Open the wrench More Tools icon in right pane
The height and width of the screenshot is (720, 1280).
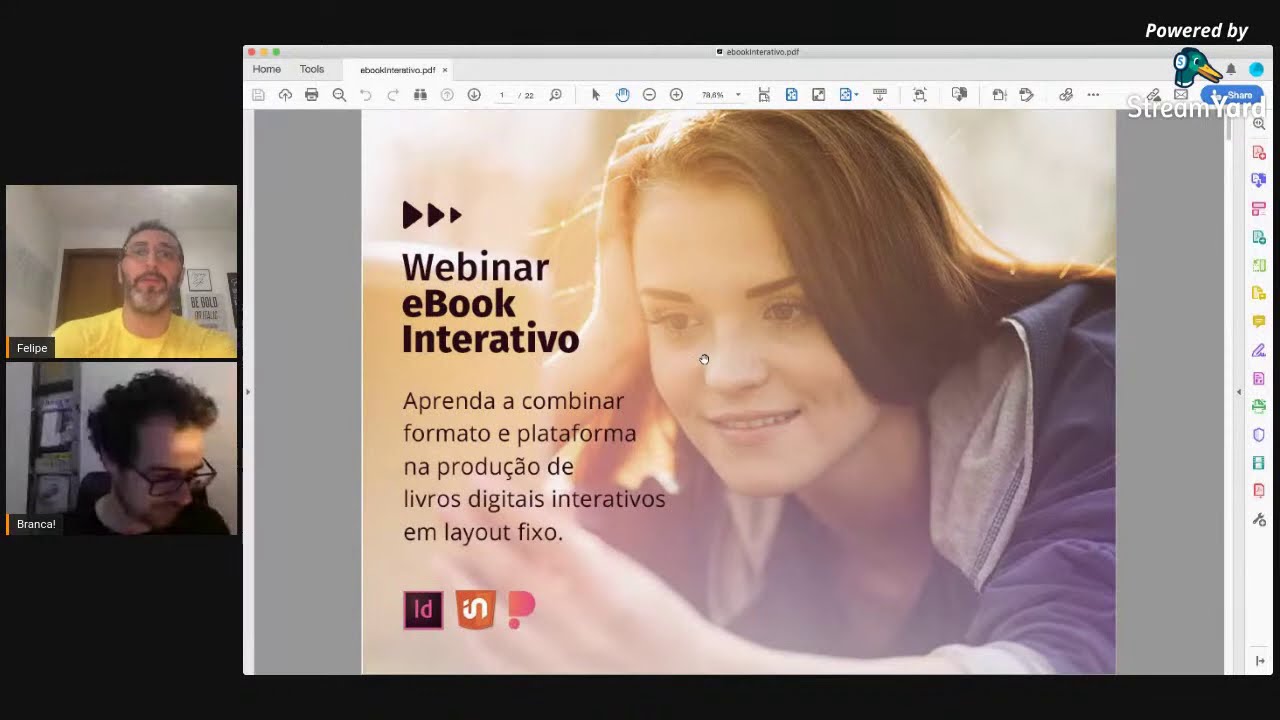[x=1259, y=520]
